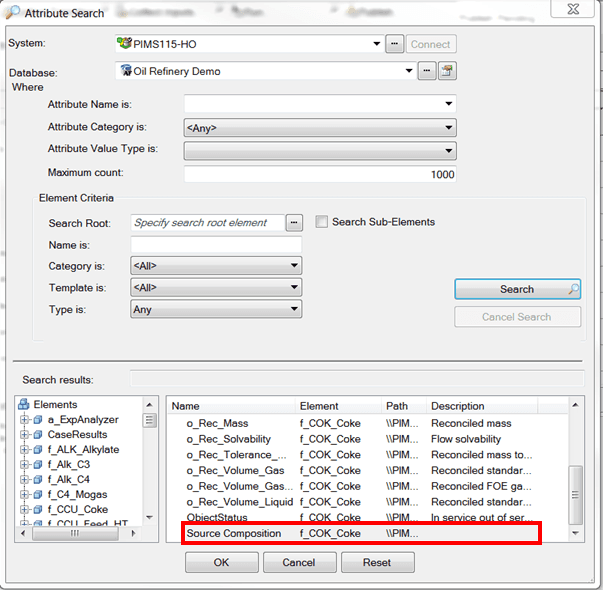Click the f_Alk_C4 element cube icon

pyautogui.click(x=38, y=480)
